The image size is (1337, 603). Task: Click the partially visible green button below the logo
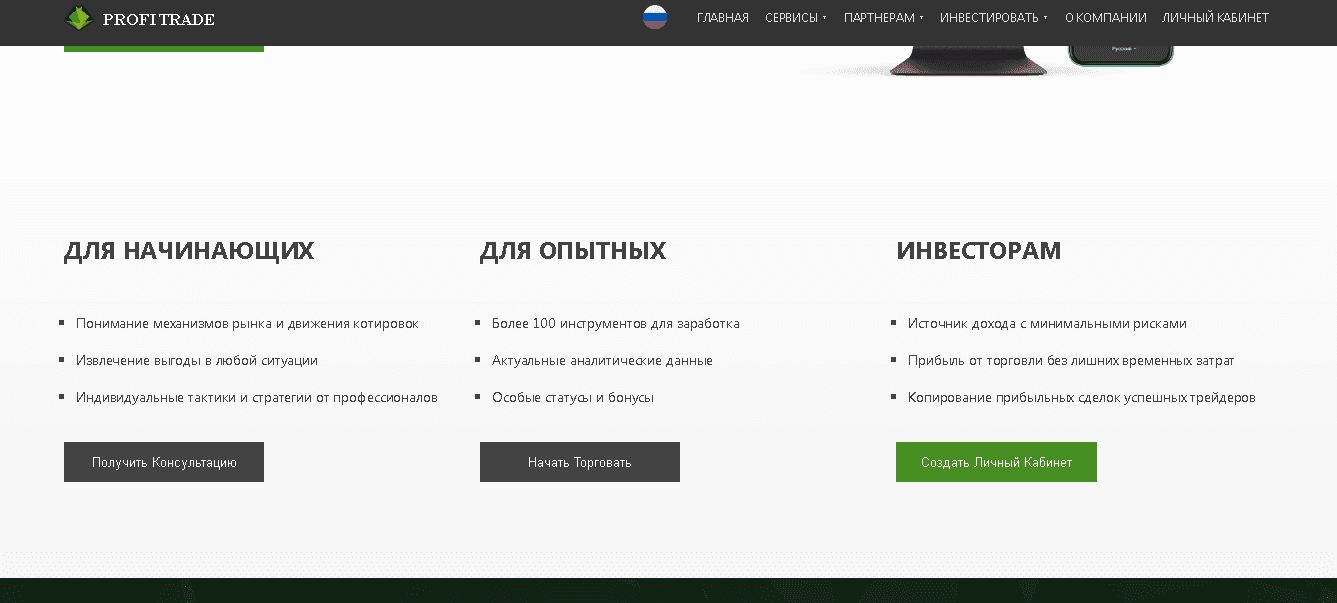point(164,48)
